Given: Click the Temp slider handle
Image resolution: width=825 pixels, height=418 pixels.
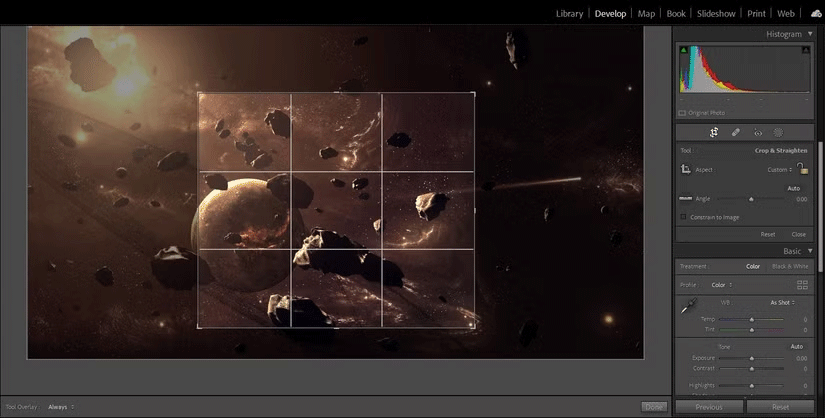Looking at the screenshot, I should tap(751, 320).
